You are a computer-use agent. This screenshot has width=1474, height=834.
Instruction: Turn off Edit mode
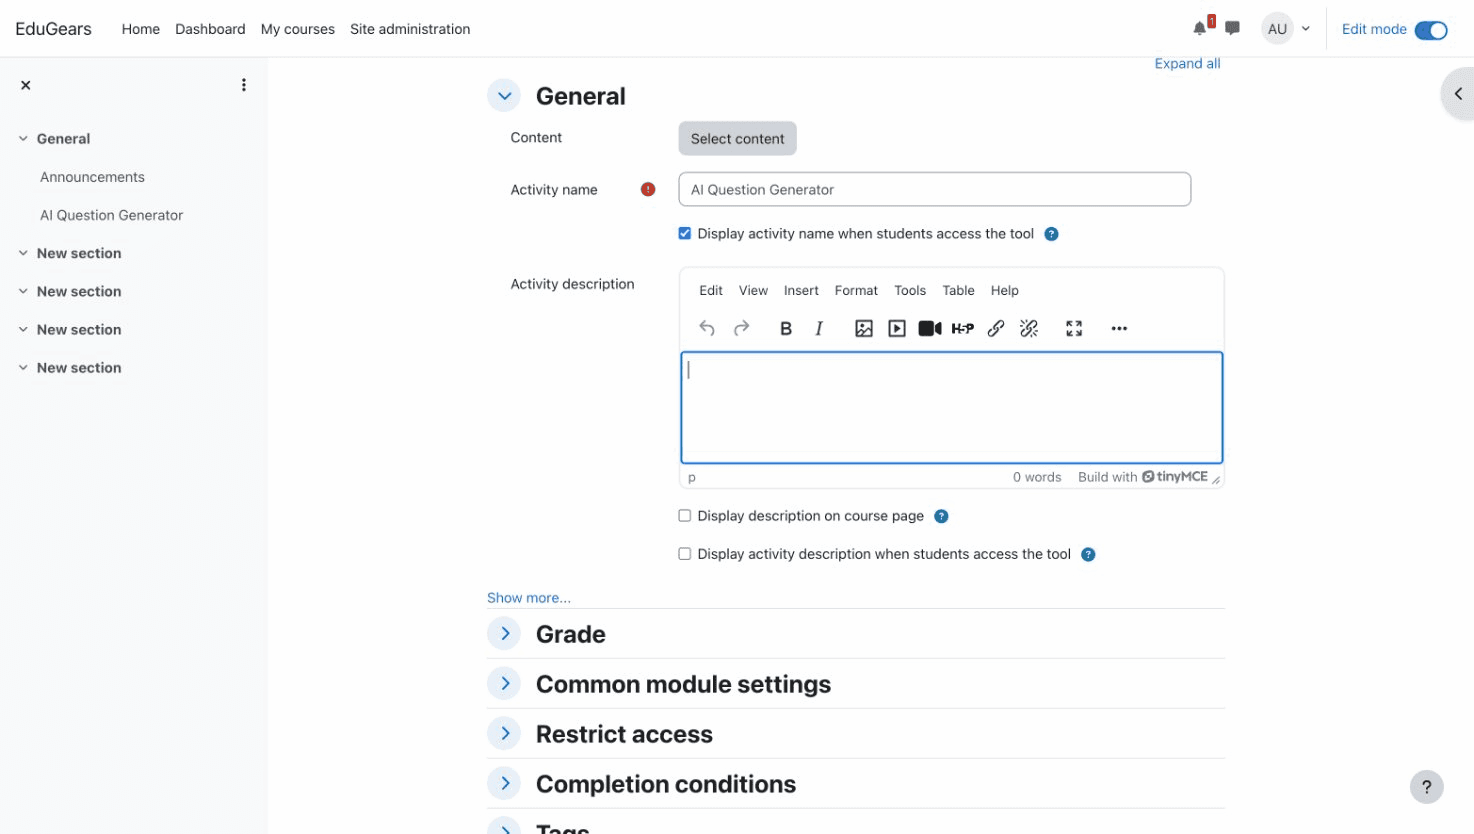point(1432,30)
